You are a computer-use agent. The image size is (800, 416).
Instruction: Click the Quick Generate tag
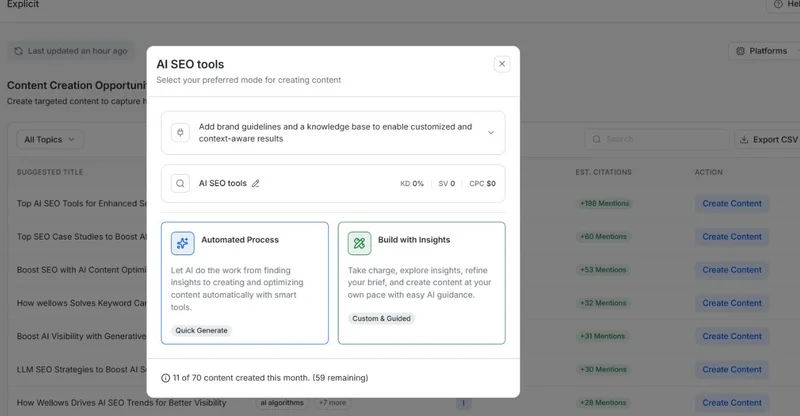click(x=201, y=330)
